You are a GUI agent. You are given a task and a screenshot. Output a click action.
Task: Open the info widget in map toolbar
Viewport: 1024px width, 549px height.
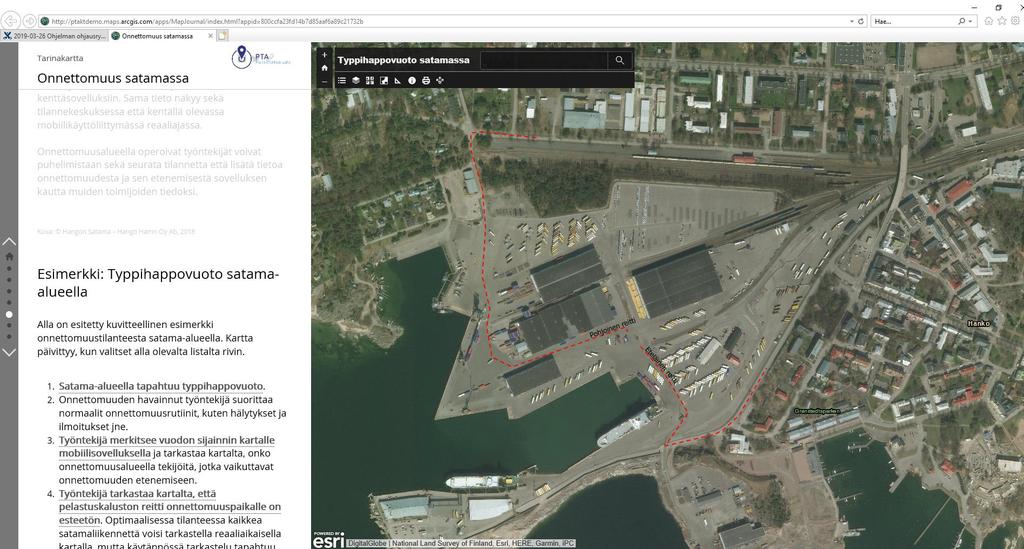pos(412,80)
